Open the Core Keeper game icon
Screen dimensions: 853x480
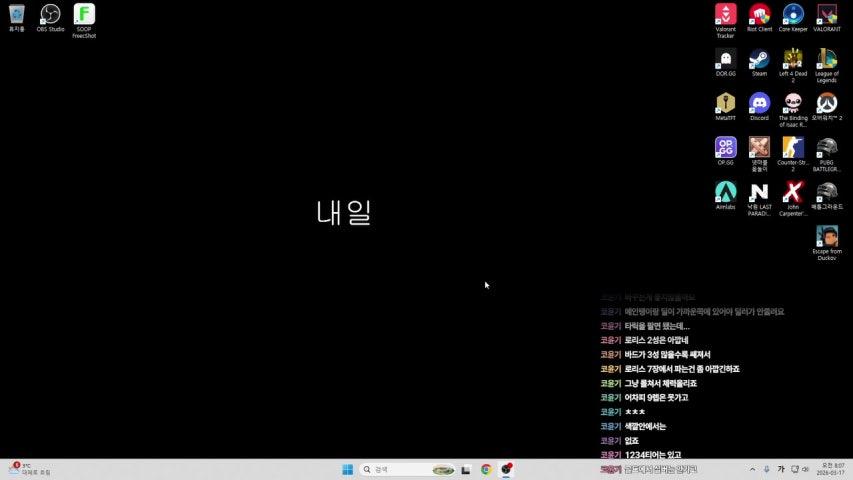tap(793, 14)
